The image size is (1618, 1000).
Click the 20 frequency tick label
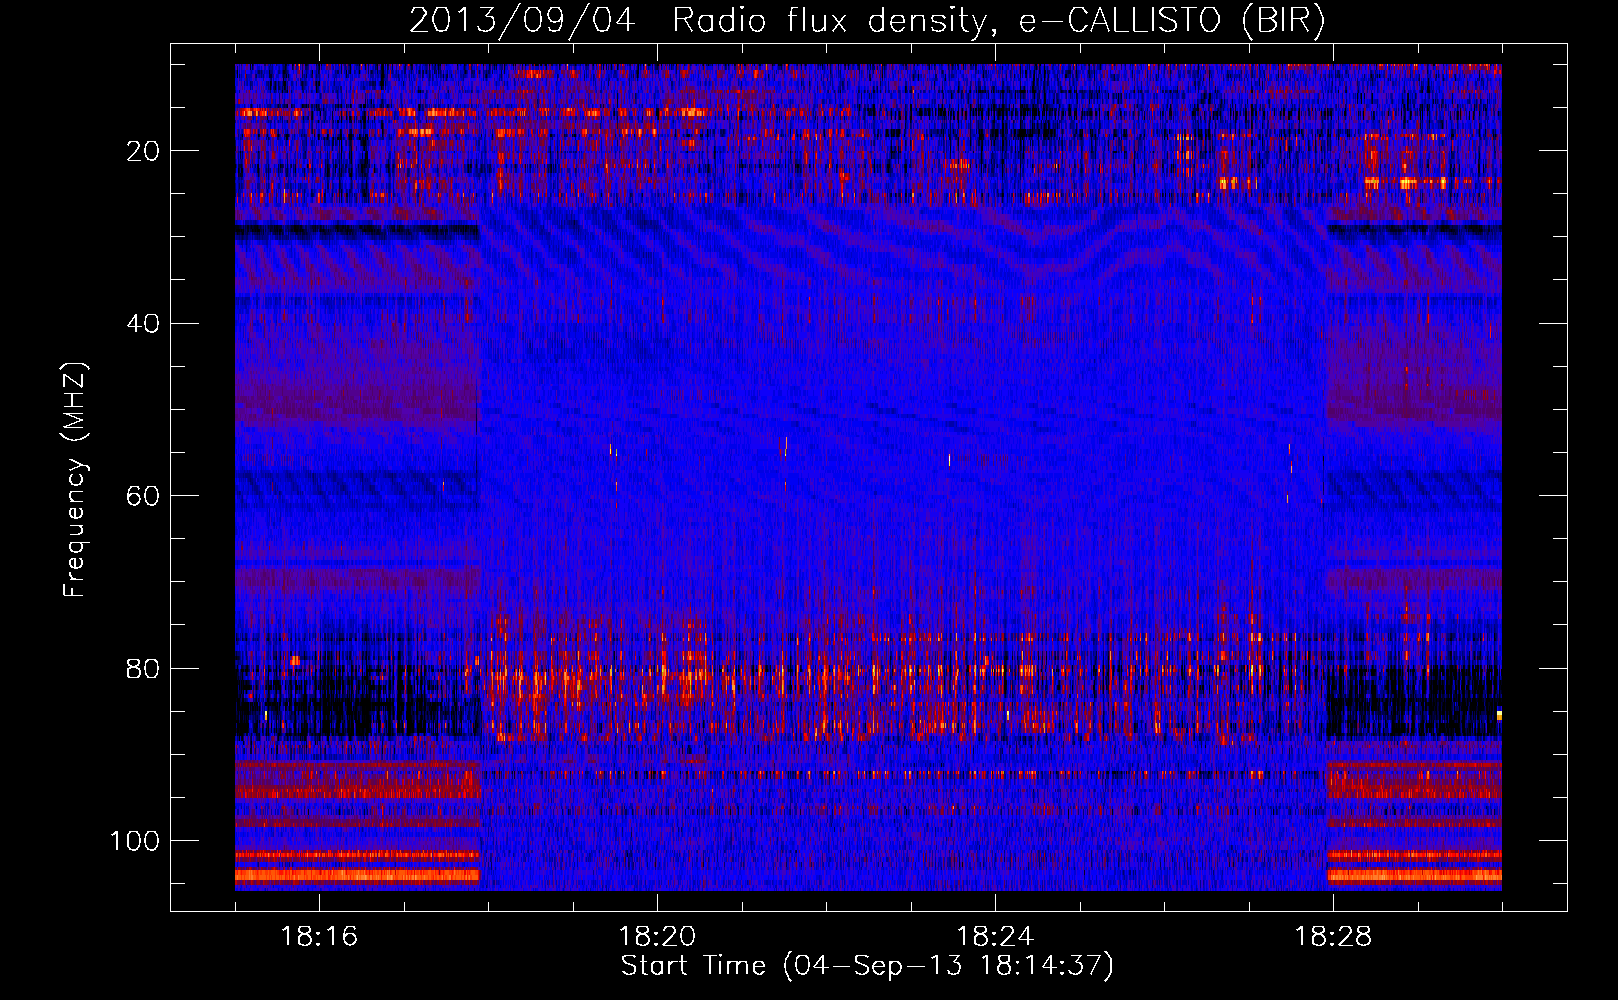143,151
